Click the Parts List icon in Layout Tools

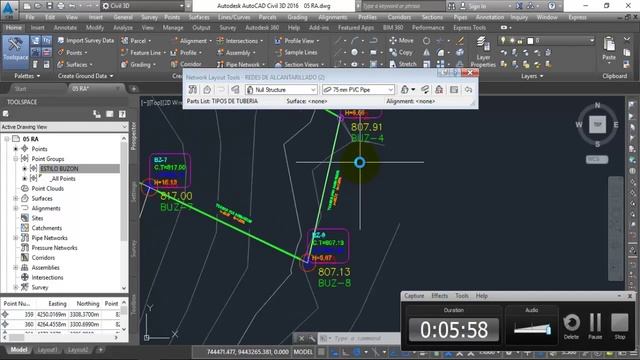pos(235,90)
